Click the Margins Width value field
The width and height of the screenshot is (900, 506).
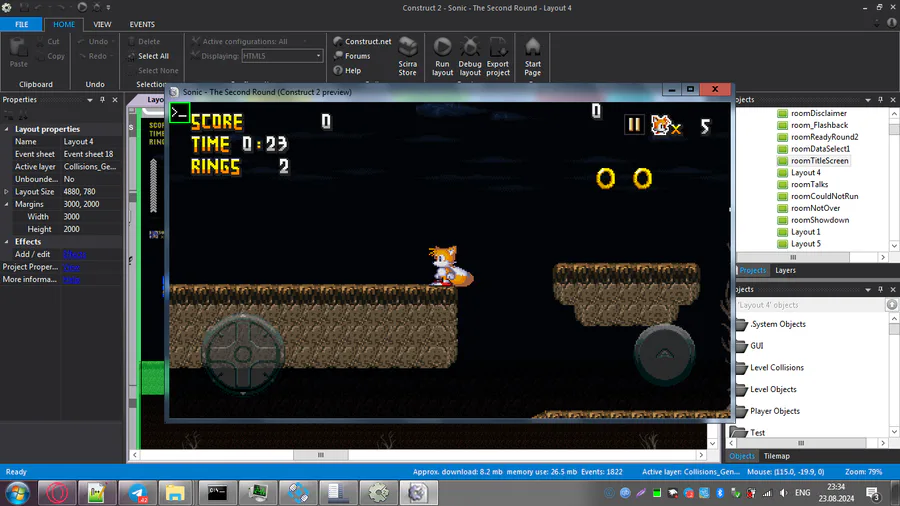[x=91, y=216]
